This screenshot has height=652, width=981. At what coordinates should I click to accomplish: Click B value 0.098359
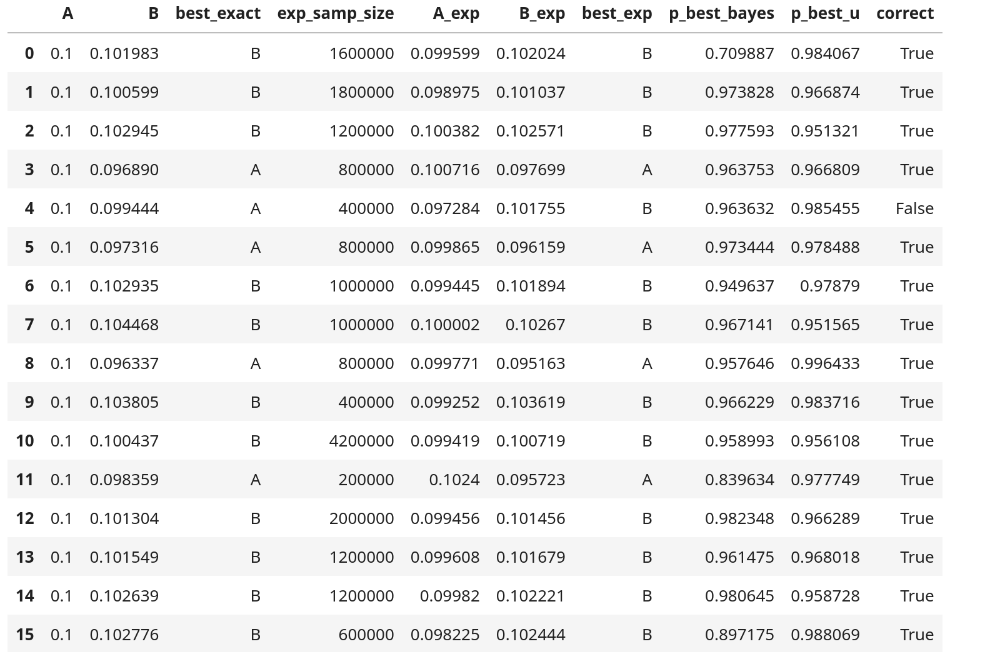[x=124, y=480]
